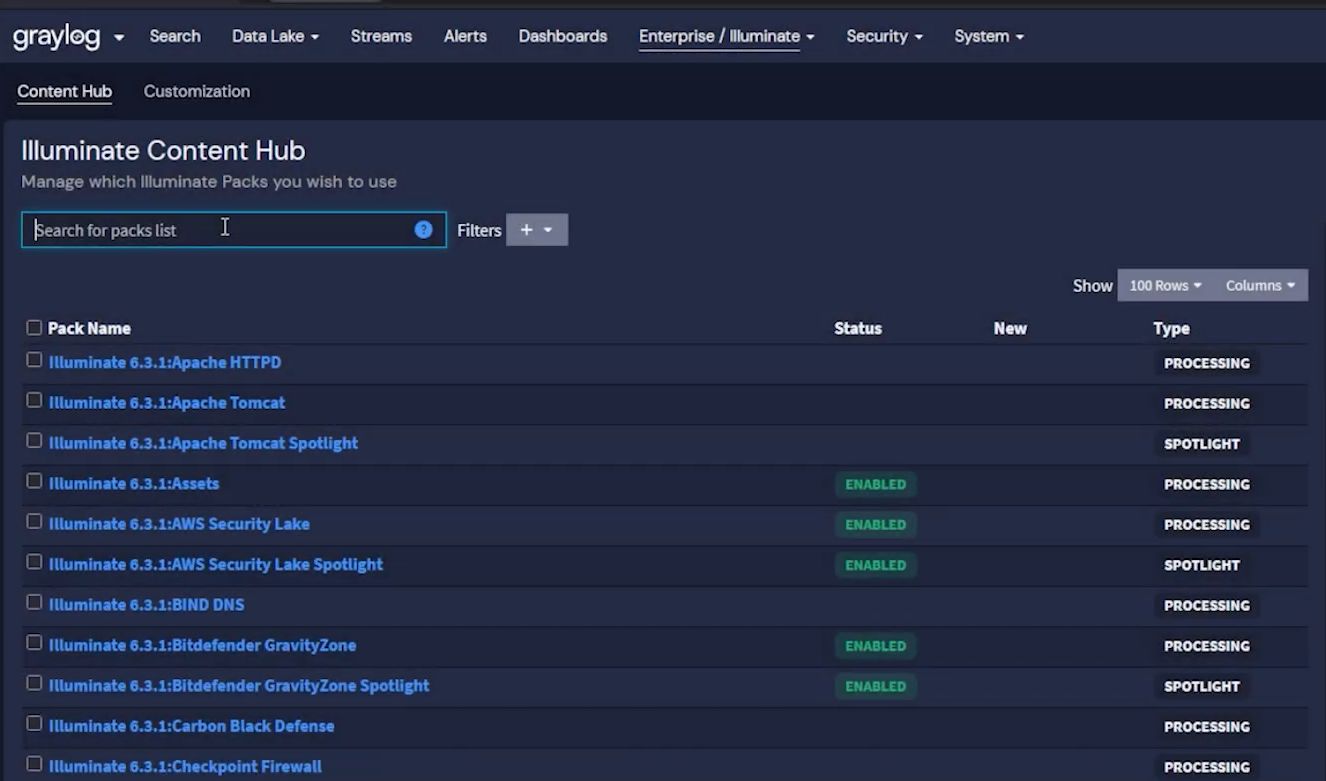The height and width of the screenshot is (781, 1326).
Task: Click the Type column header
Action: pyautogui.click(x=1171, y=328)
